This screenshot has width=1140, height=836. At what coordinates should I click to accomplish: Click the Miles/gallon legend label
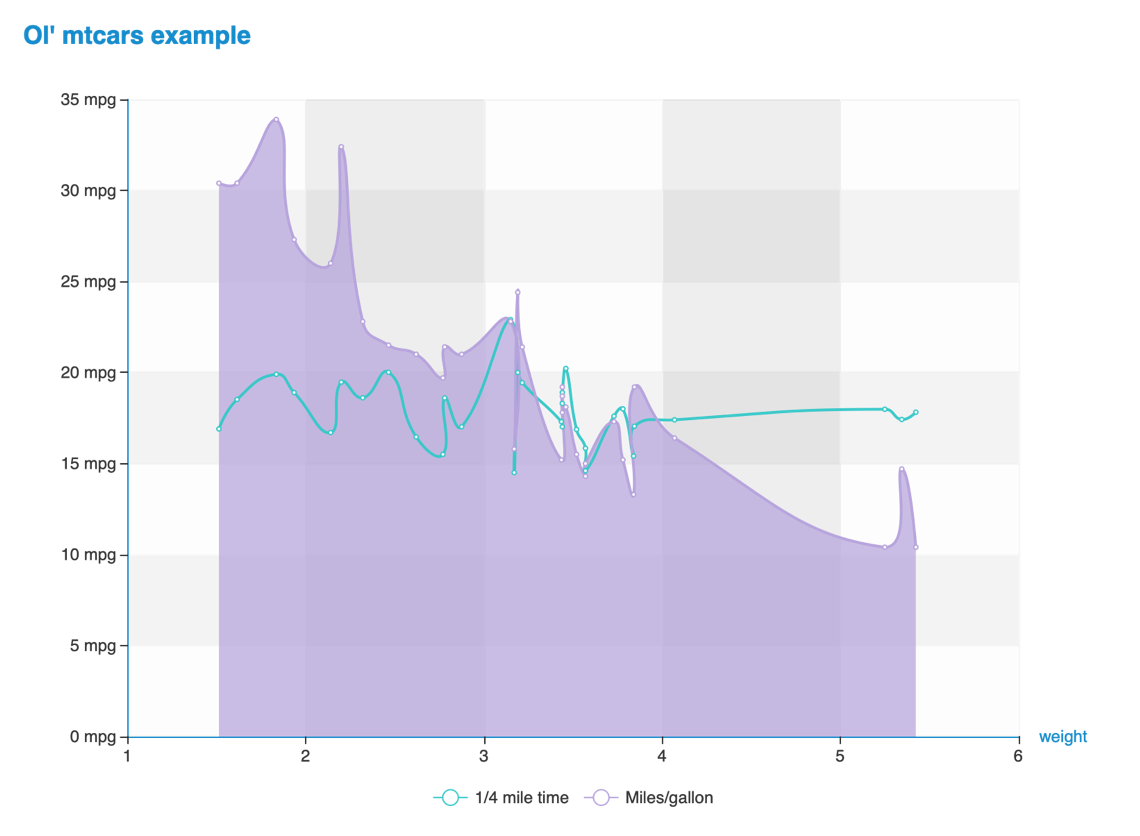(x=669, y=797)
